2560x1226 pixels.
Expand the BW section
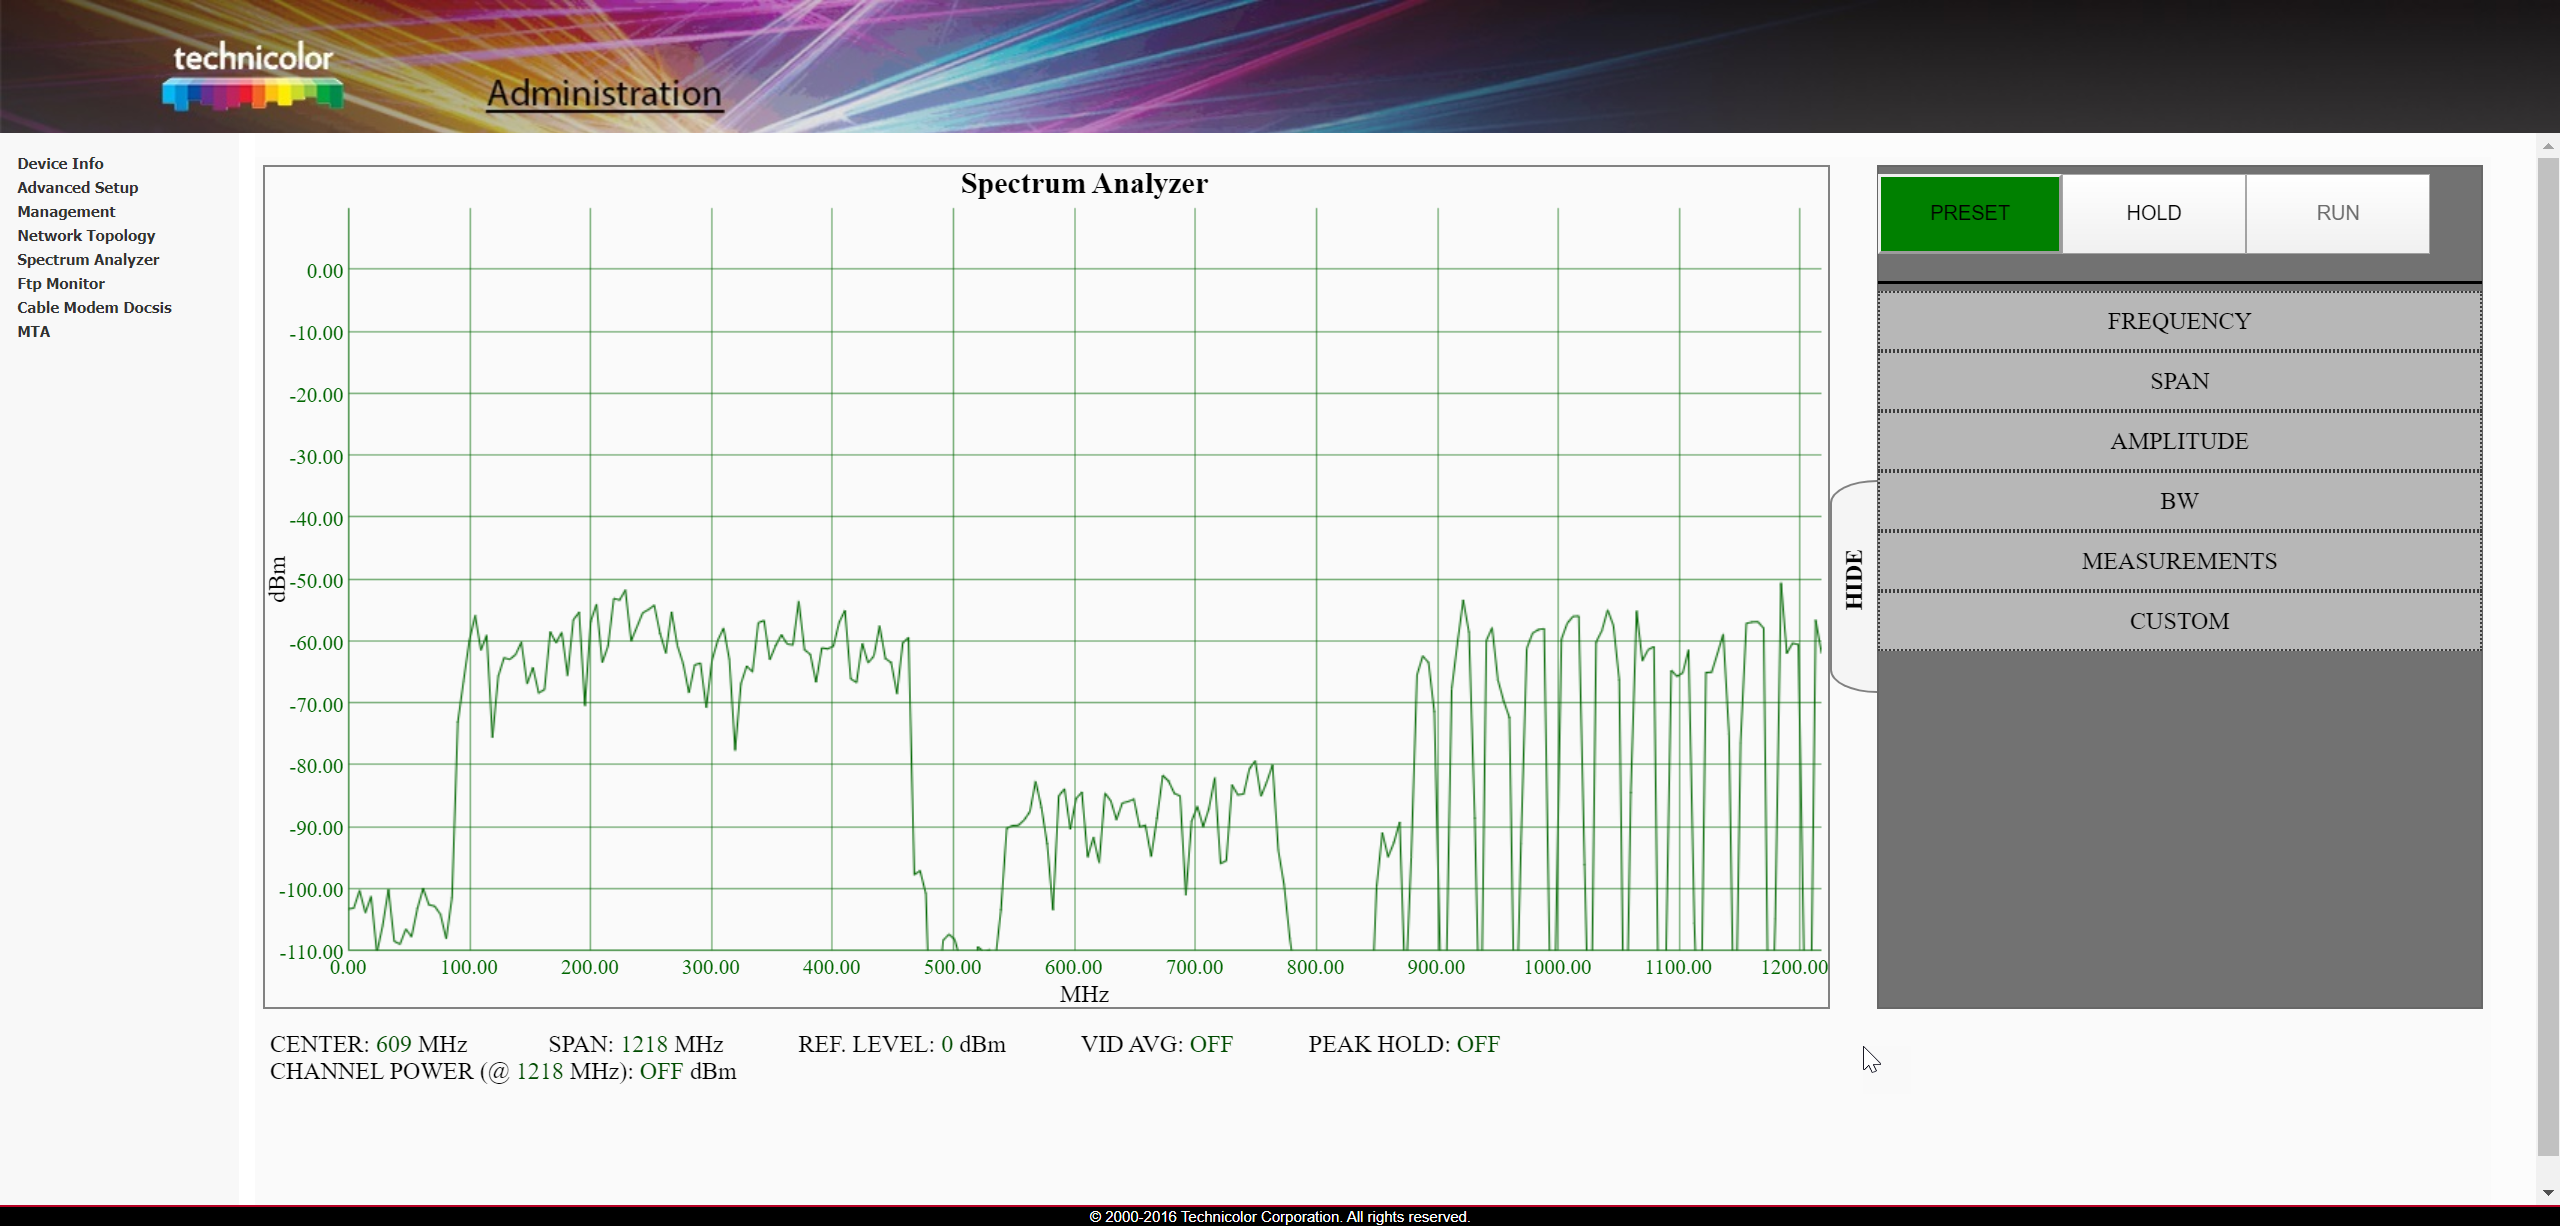(2178, 501)
